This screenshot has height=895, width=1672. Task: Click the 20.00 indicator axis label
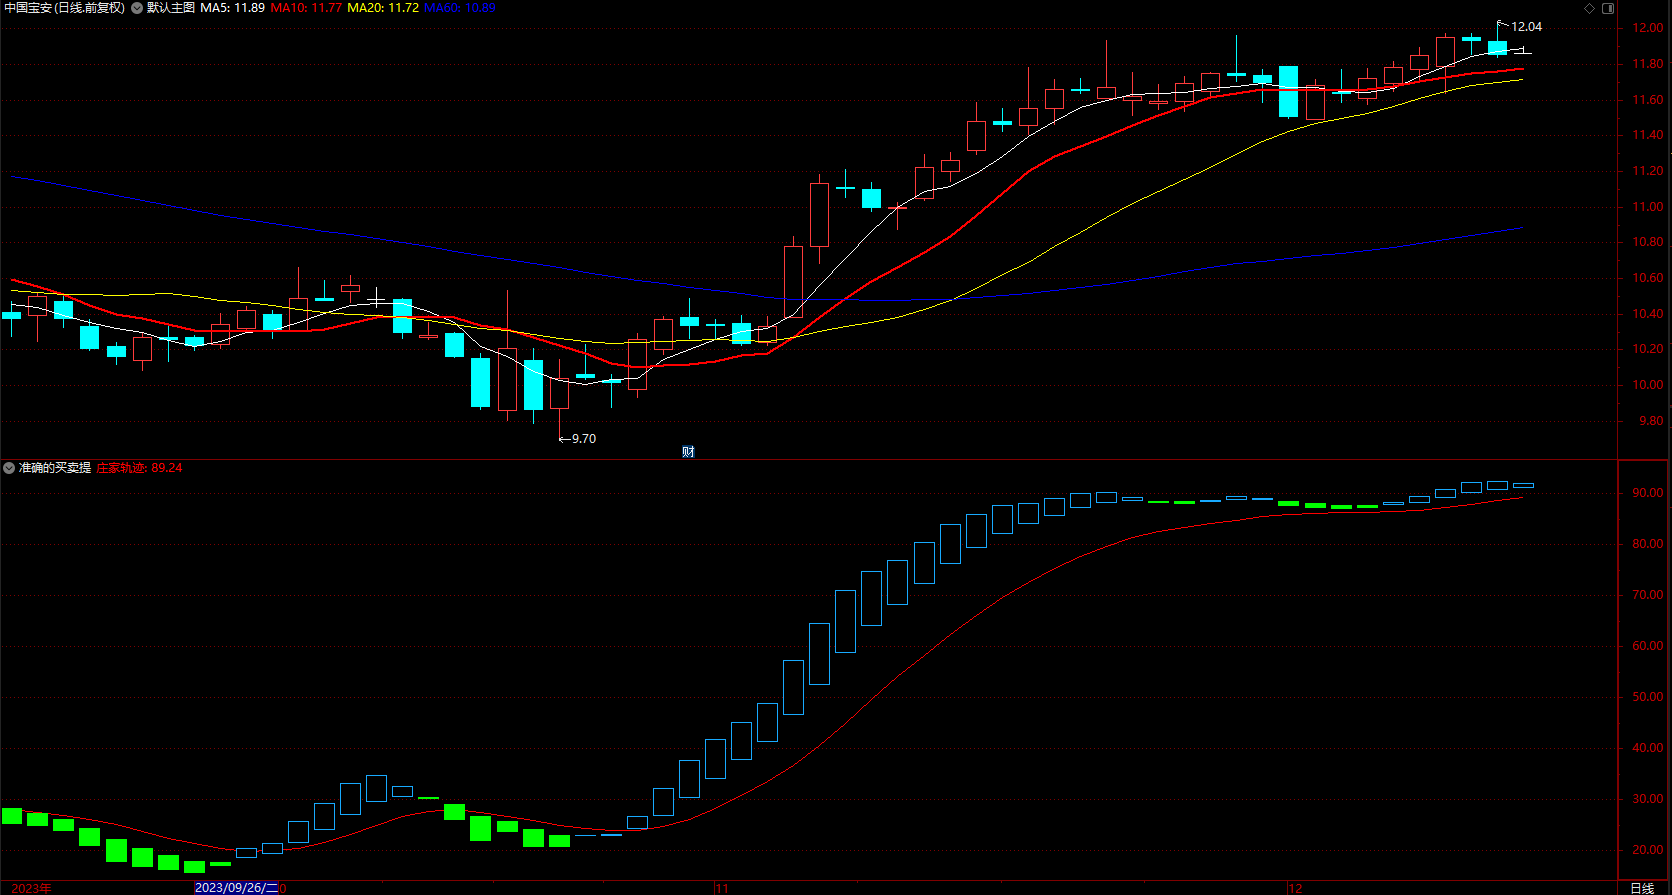(x=1648, y=850)
